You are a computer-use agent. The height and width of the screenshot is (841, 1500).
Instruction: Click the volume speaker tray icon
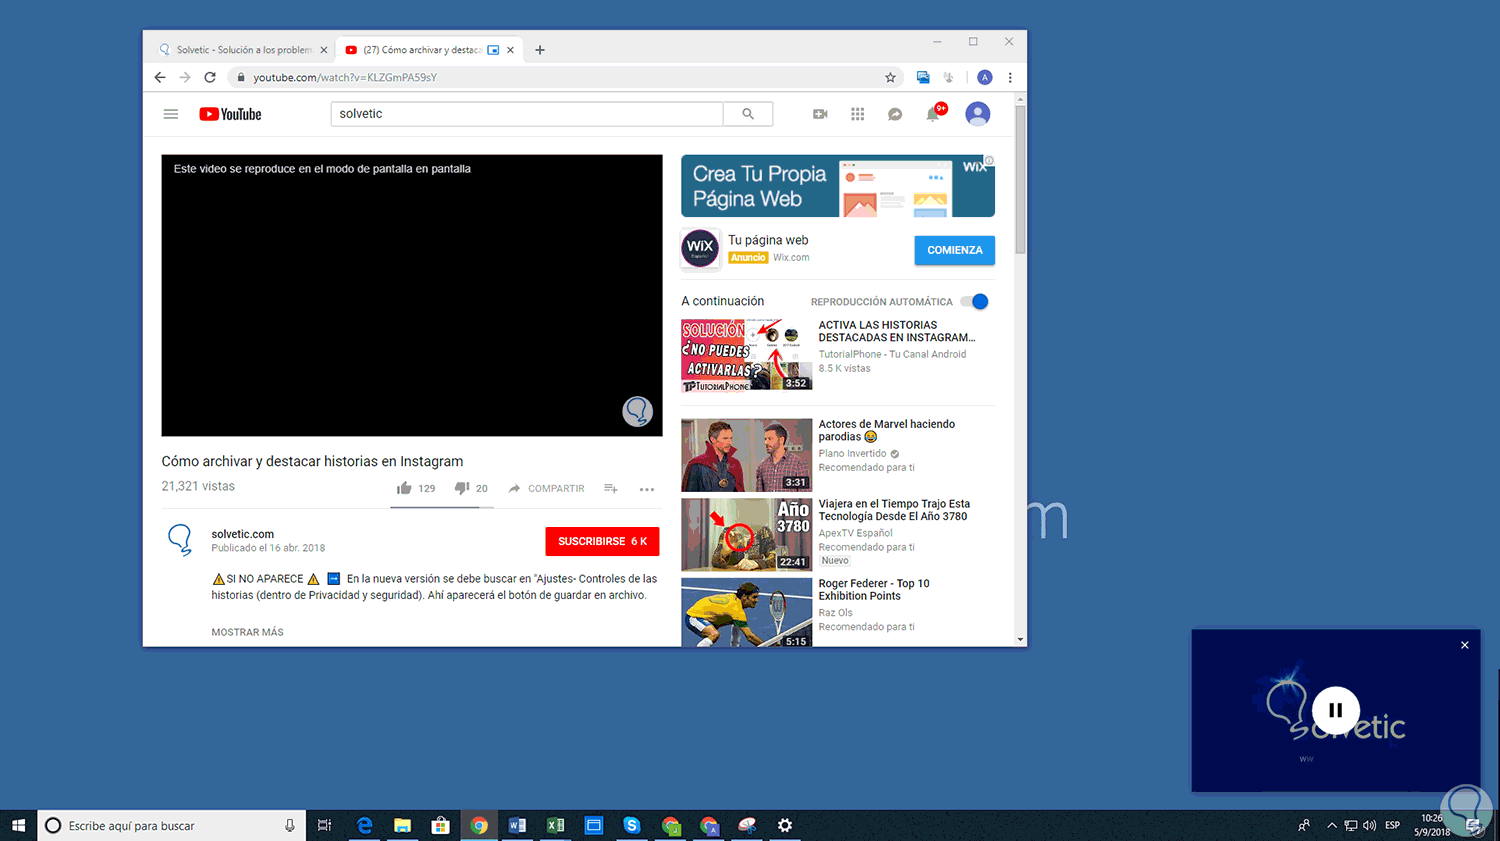coord(1369,825)
